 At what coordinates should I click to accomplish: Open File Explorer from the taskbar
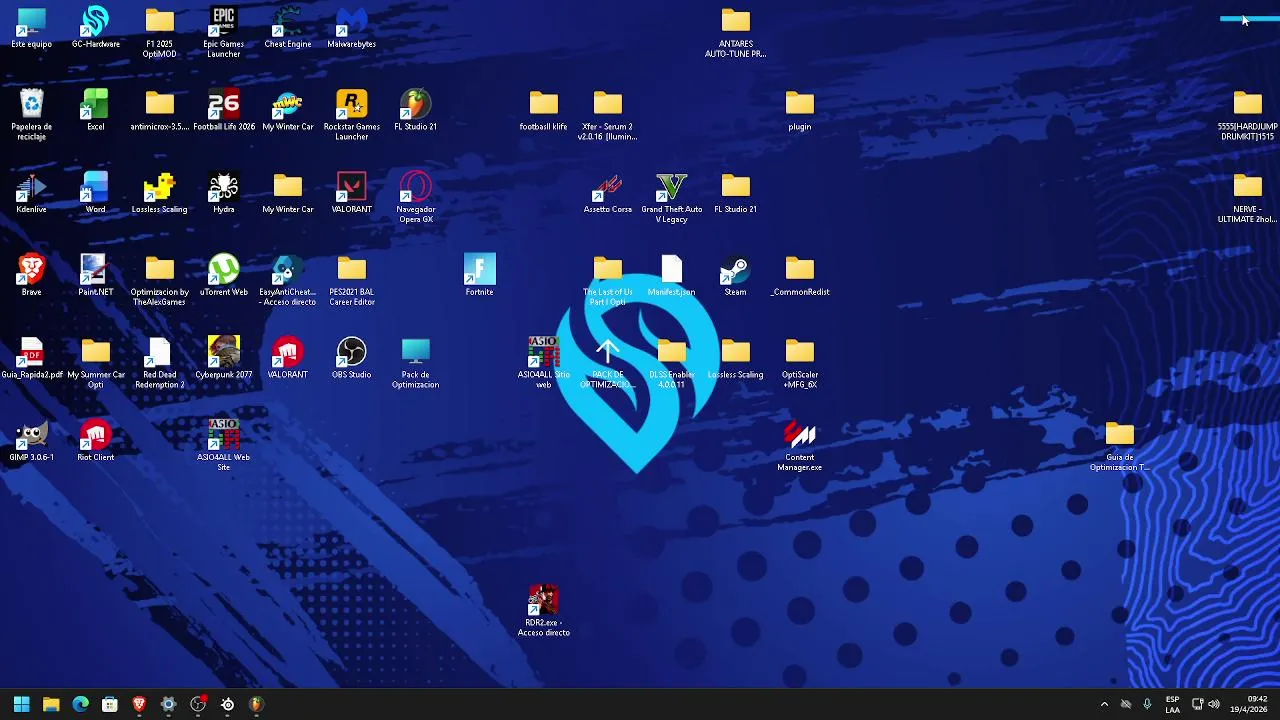tap(51, 704)
